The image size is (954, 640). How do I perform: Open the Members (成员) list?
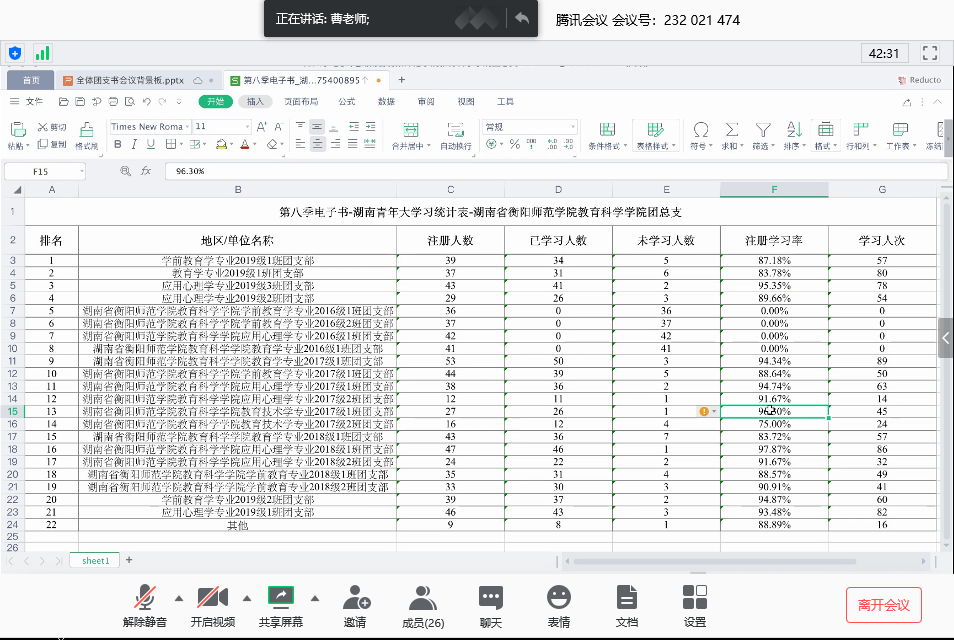[x=422, y=606]
